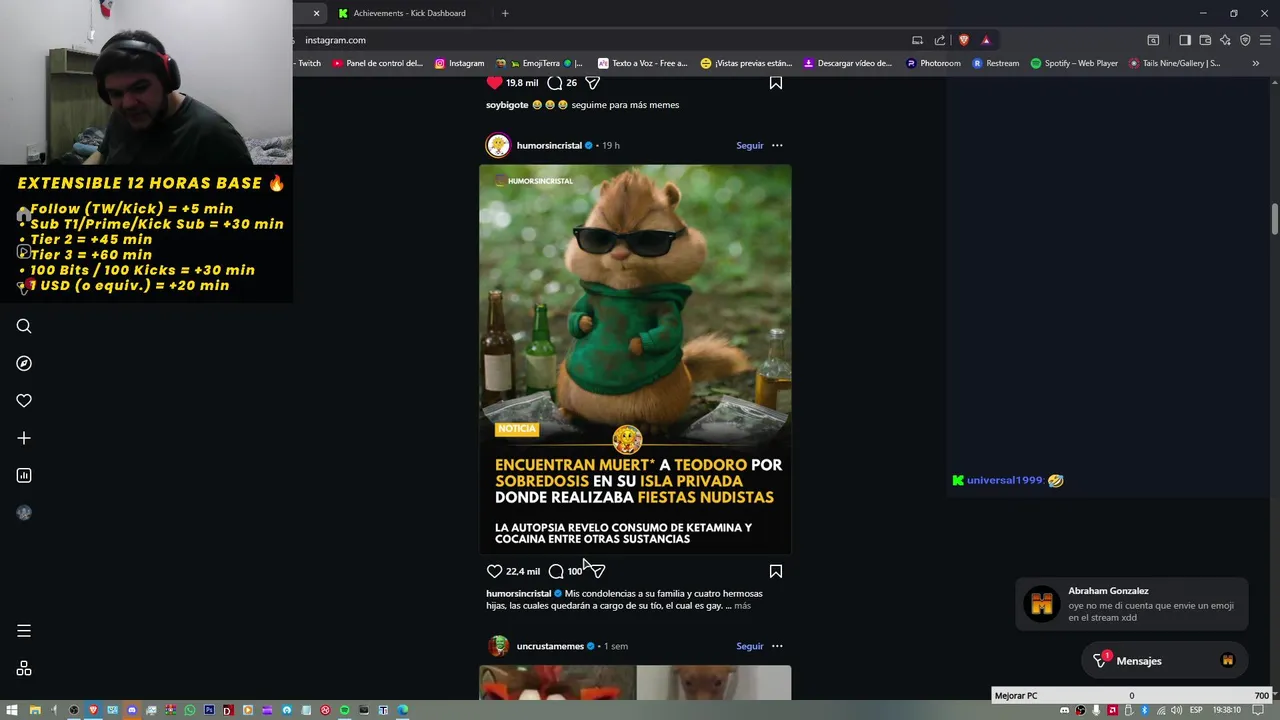
Task: Open humorsincristal profile from post header
Action: [549, 146]
